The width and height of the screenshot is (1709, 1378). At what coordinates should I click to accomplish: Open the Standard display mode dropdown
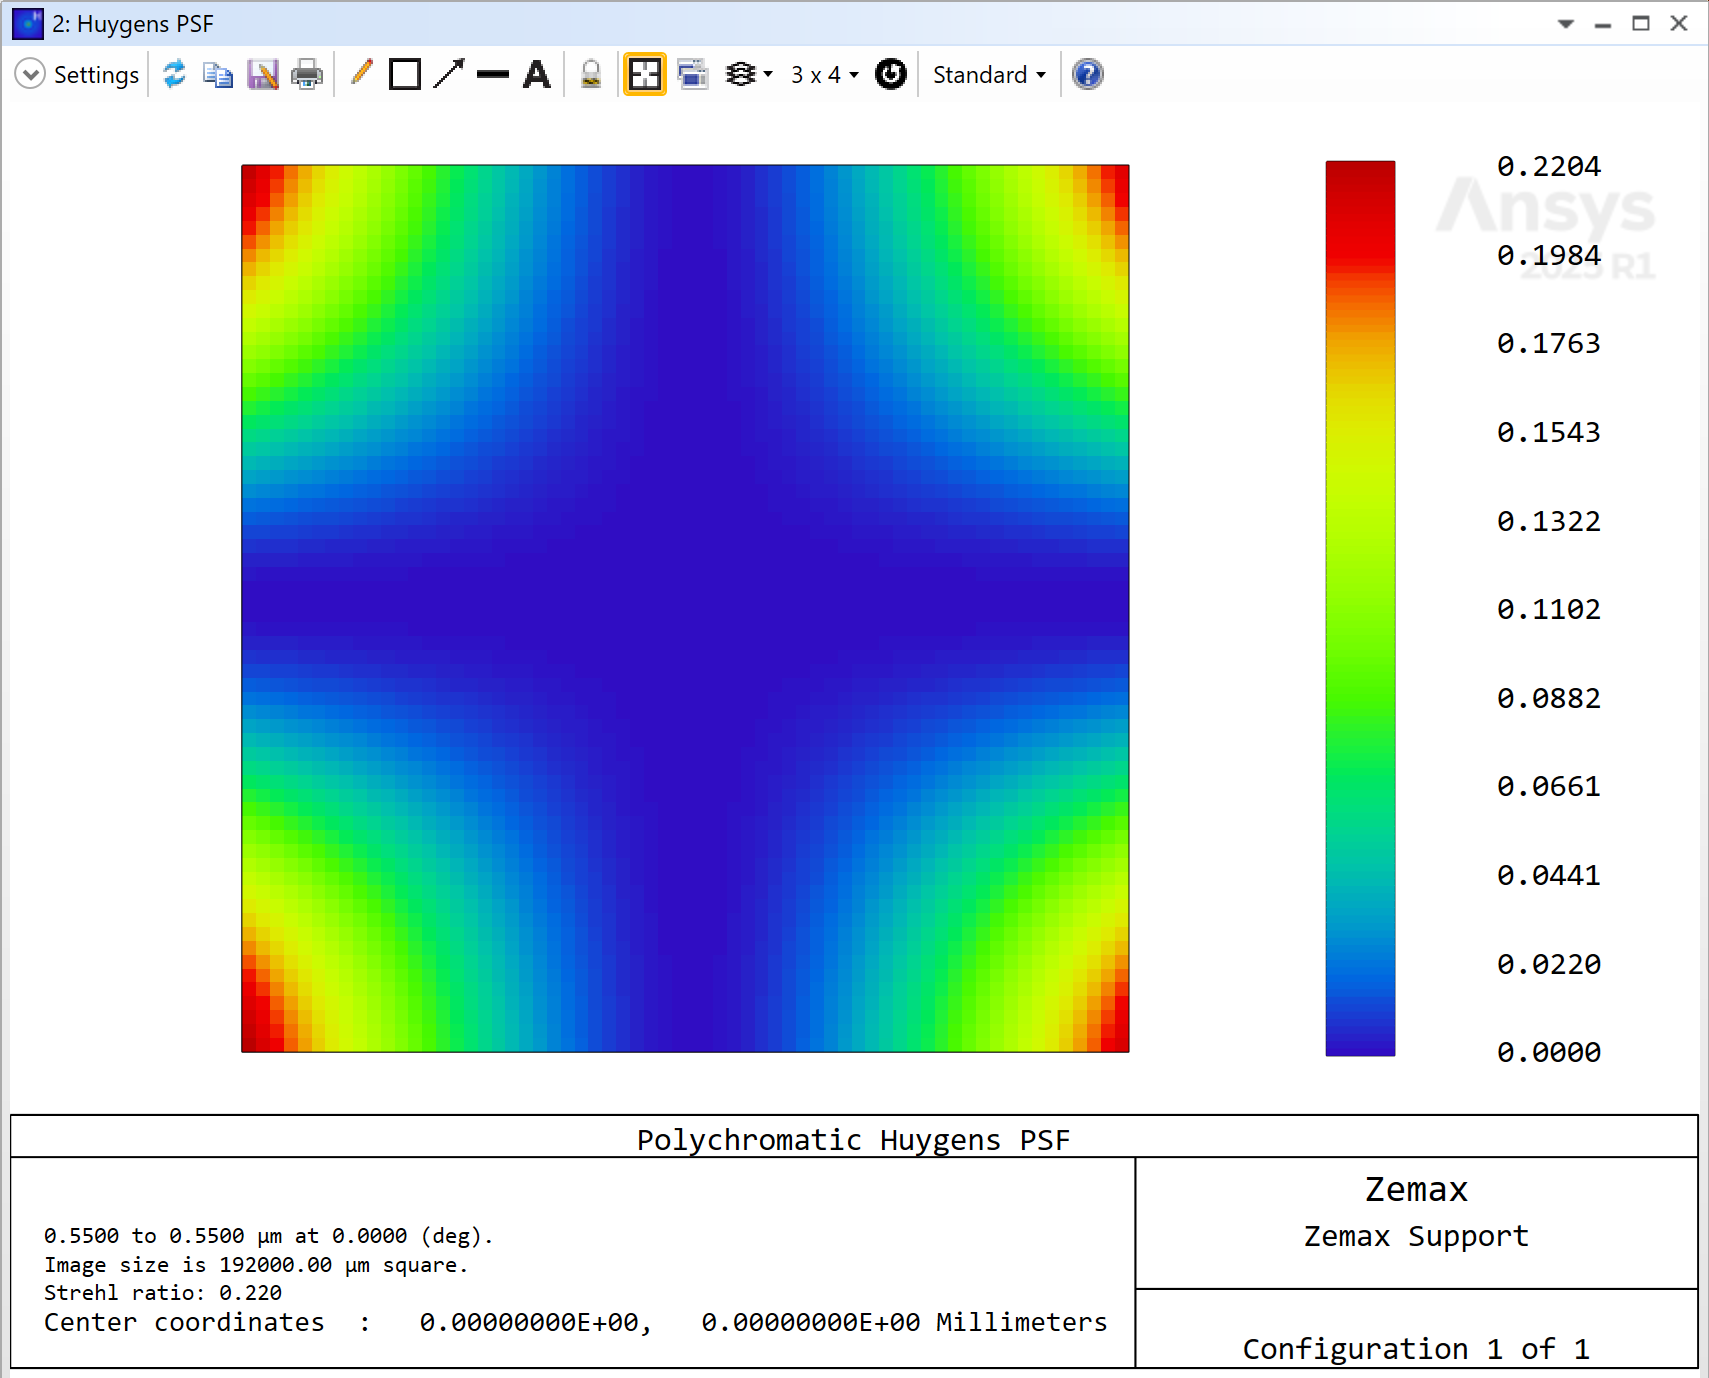(x=989, y=75)
